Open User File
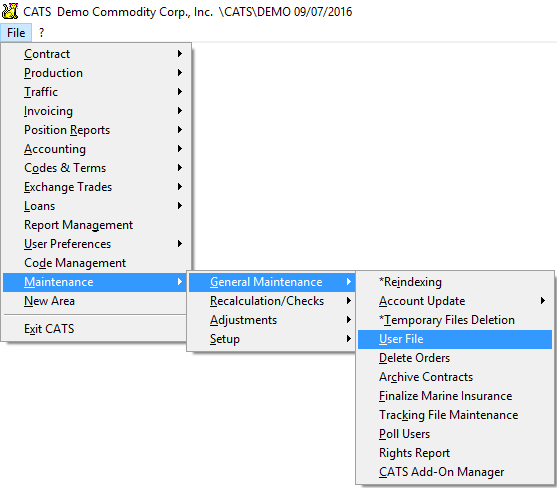The width and height of the screenshot is (557, 488). pos(455,339)
